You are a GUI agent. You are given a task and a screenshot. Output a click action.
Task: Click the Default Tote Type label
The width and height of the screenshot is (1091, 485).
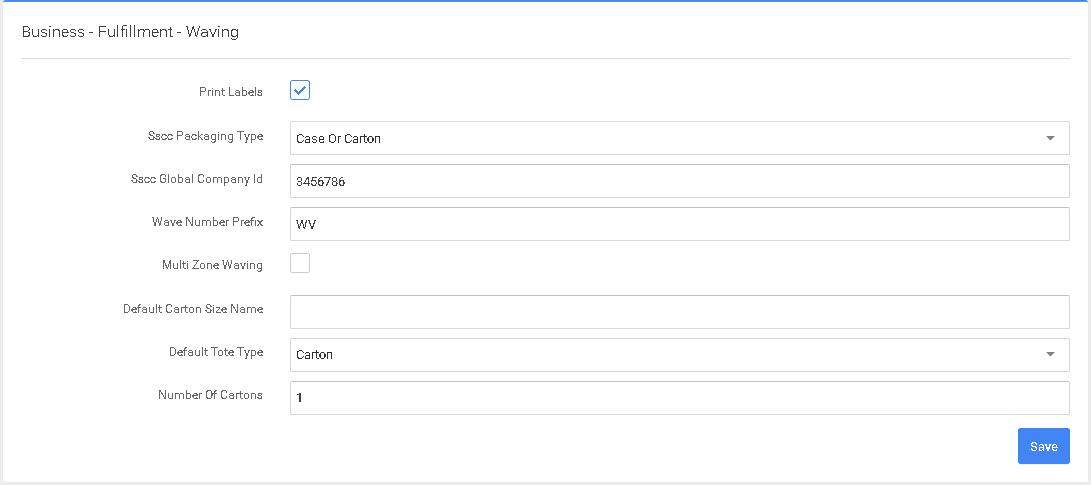(x=216, y=352)
